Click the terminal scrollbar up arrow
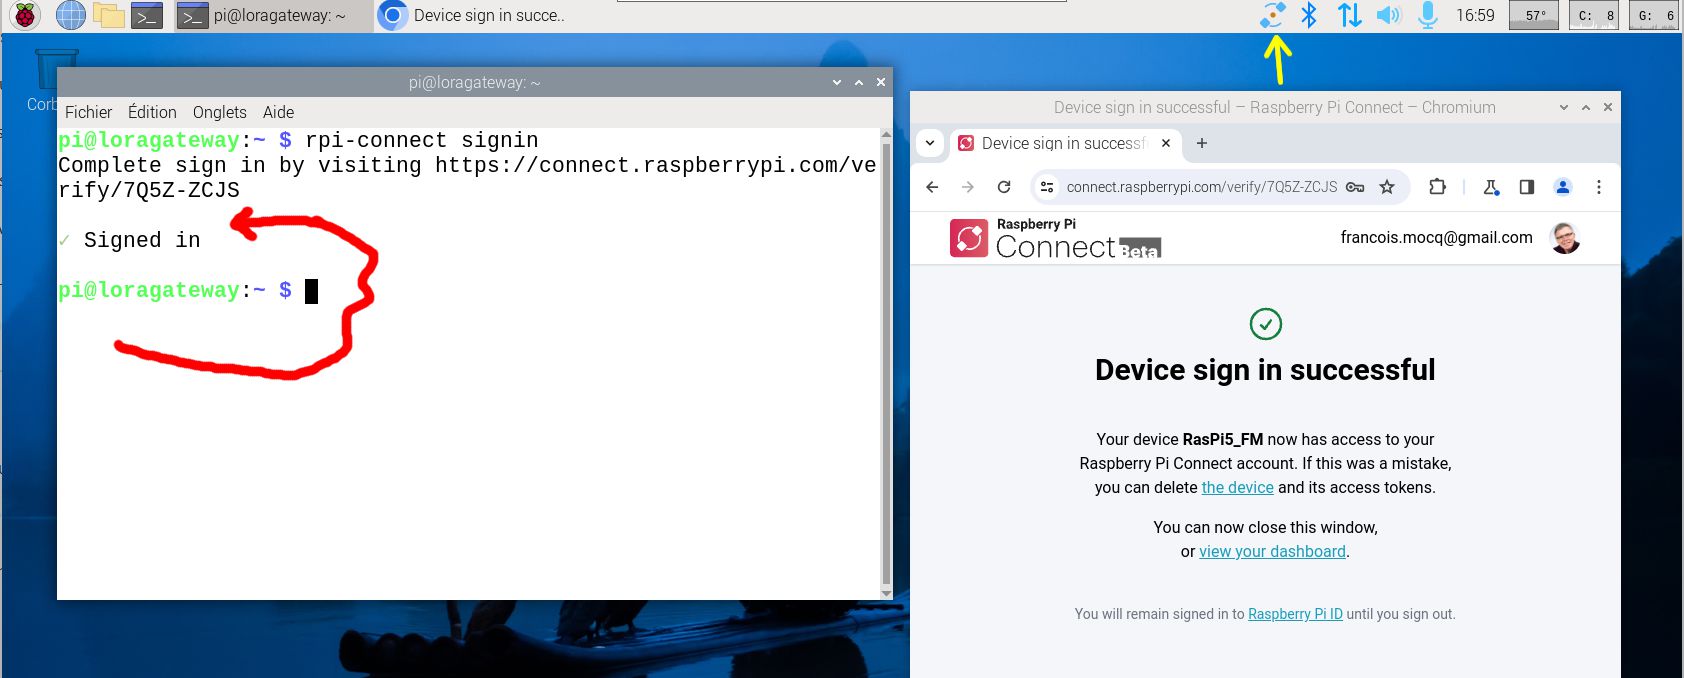The width and height of the screenshot is (1684, 678). (885, 134)
